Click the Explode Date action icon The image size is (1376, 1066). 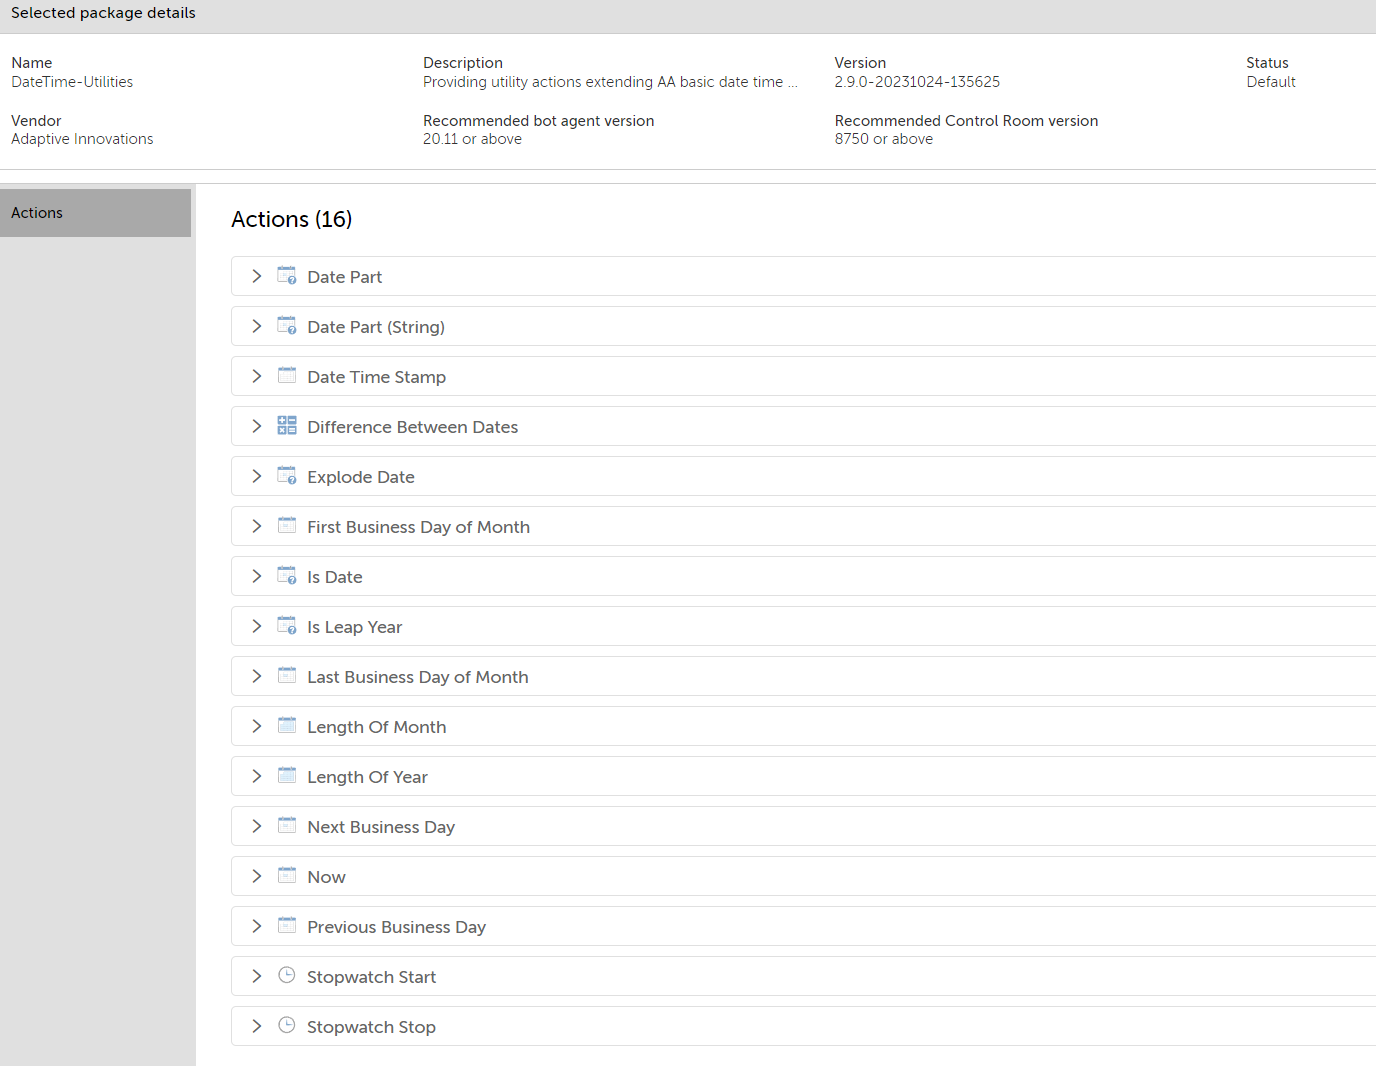(x=287, y=476)
